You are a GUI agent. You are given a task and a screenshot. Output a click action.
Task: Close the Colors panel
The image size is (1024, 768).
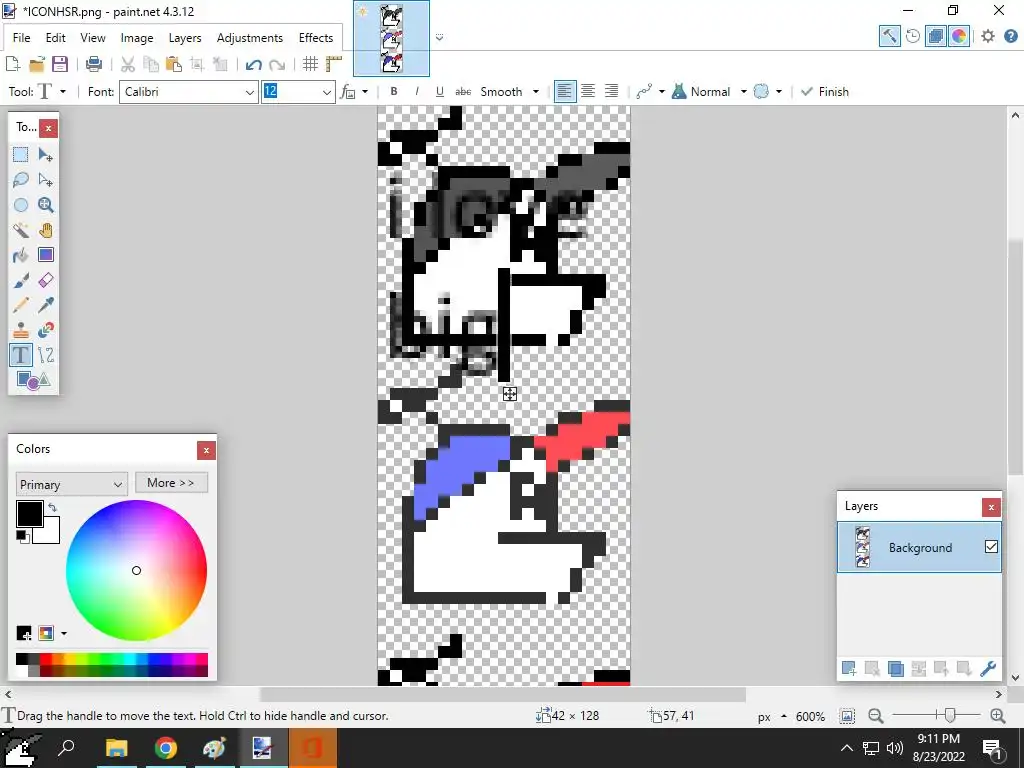coord(206,450)
